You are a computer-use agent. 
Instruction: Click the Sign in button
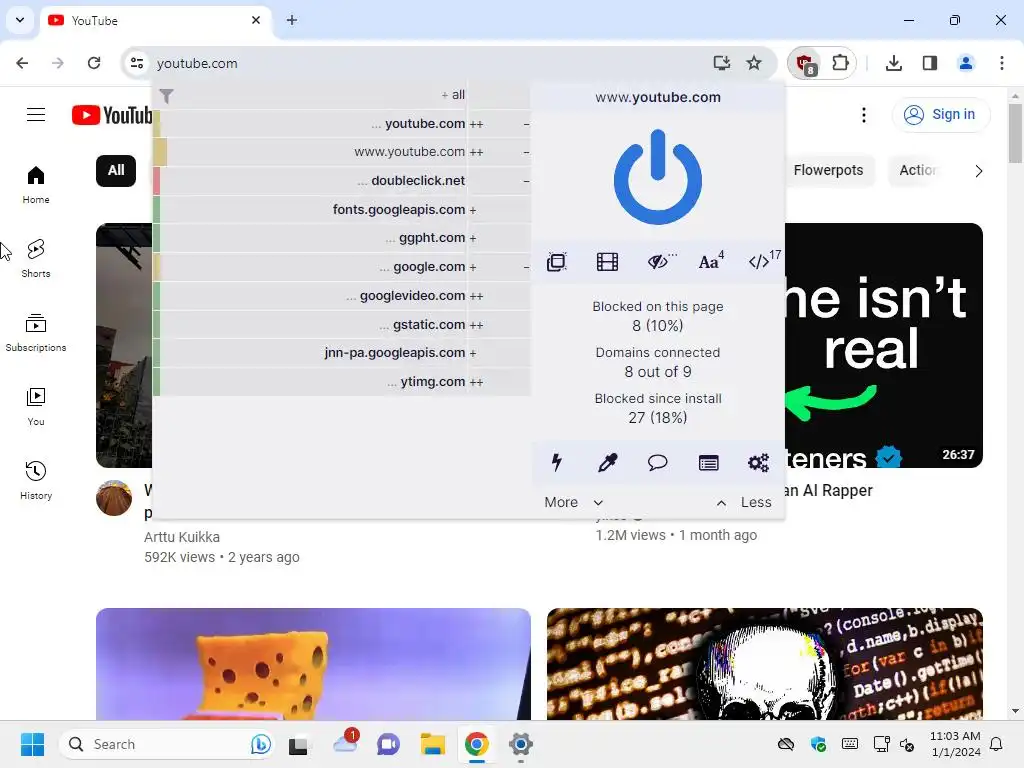pyautogui.click(x=940, y=114)
